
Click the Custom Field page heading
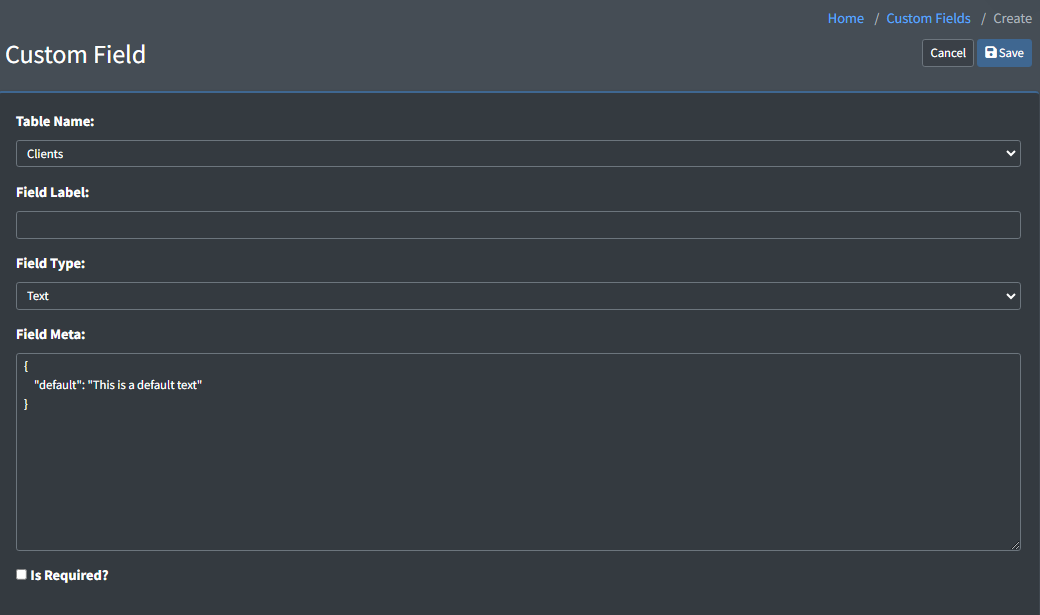point(76,54)
